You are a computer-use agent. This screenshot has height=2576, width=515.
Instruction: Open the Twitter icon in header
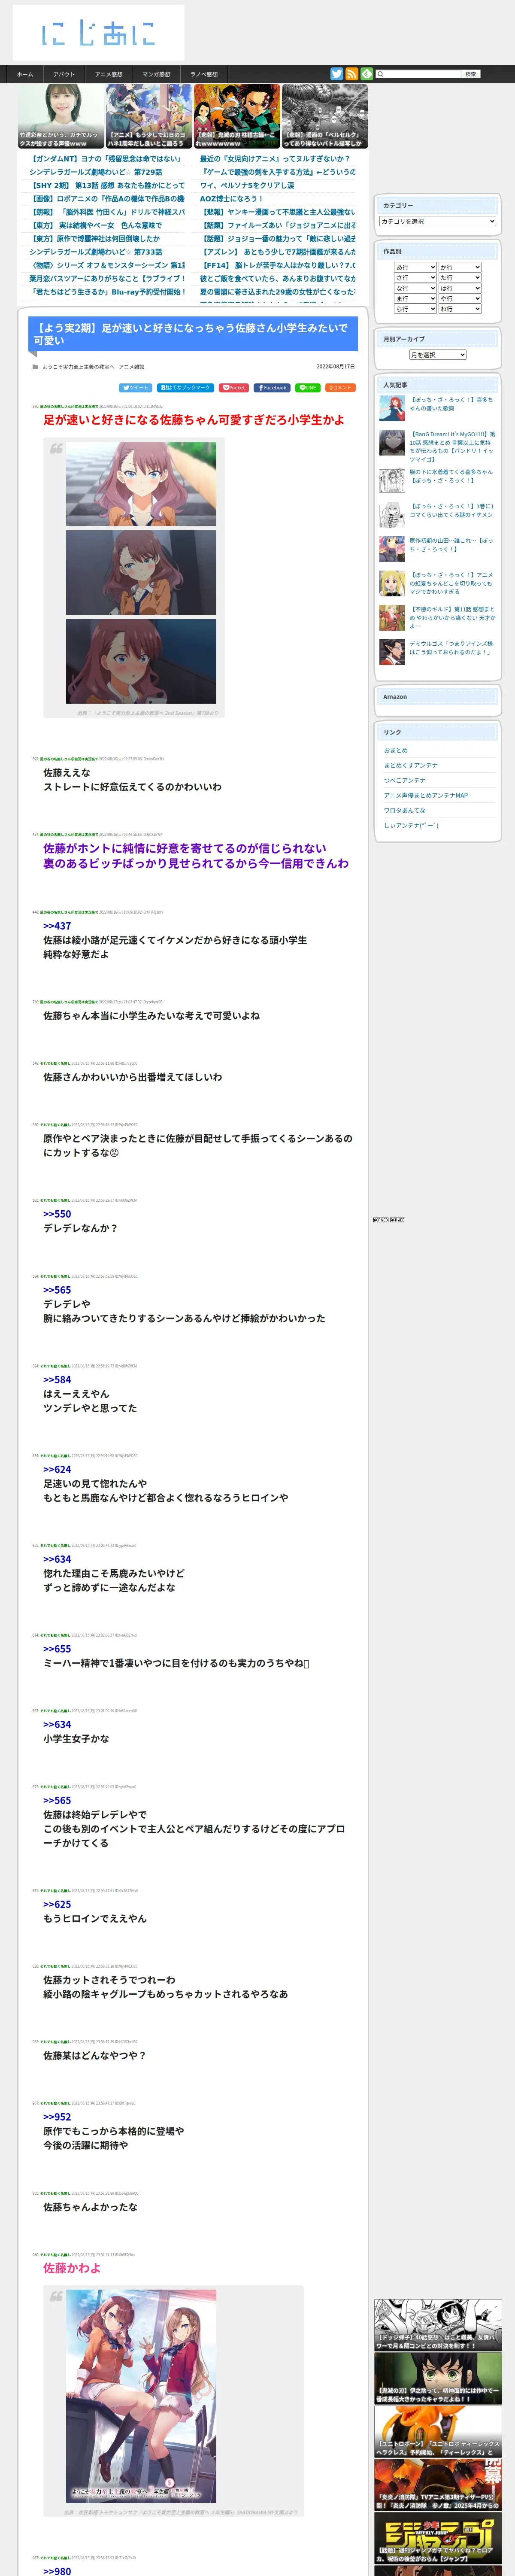[336, 74]
